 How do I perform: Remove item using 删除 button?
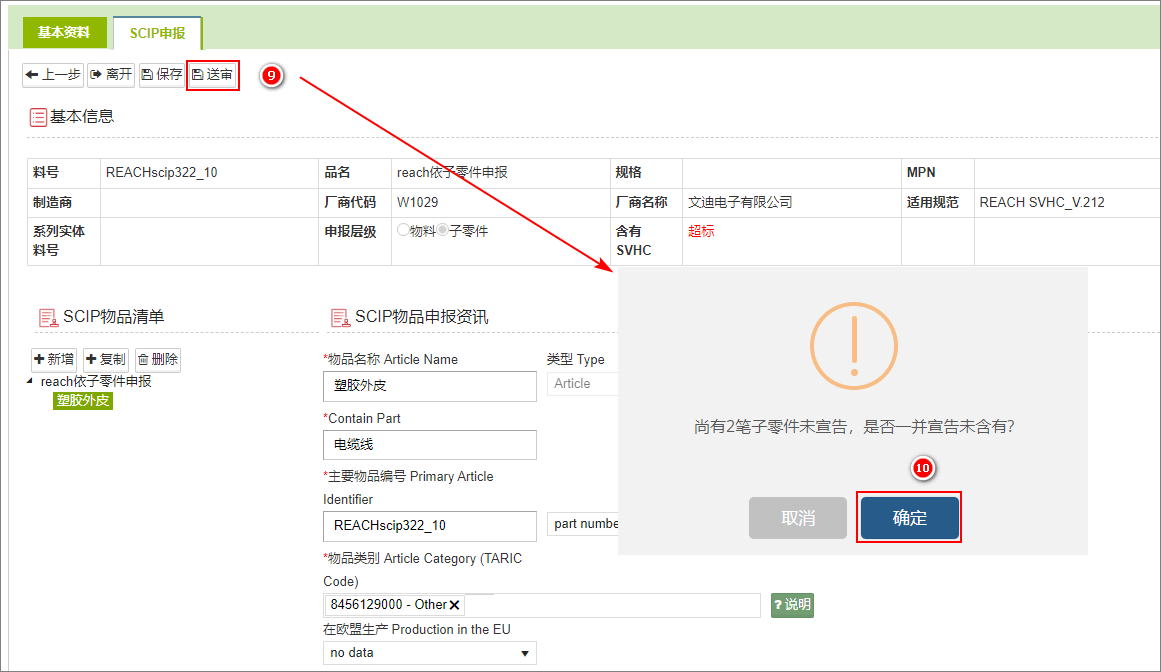pos(158,360)
